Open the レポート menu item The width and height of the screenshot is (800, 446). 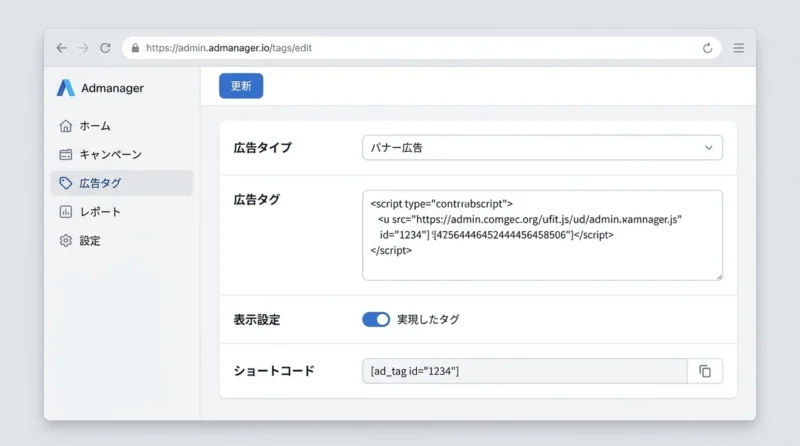point(122,212)
